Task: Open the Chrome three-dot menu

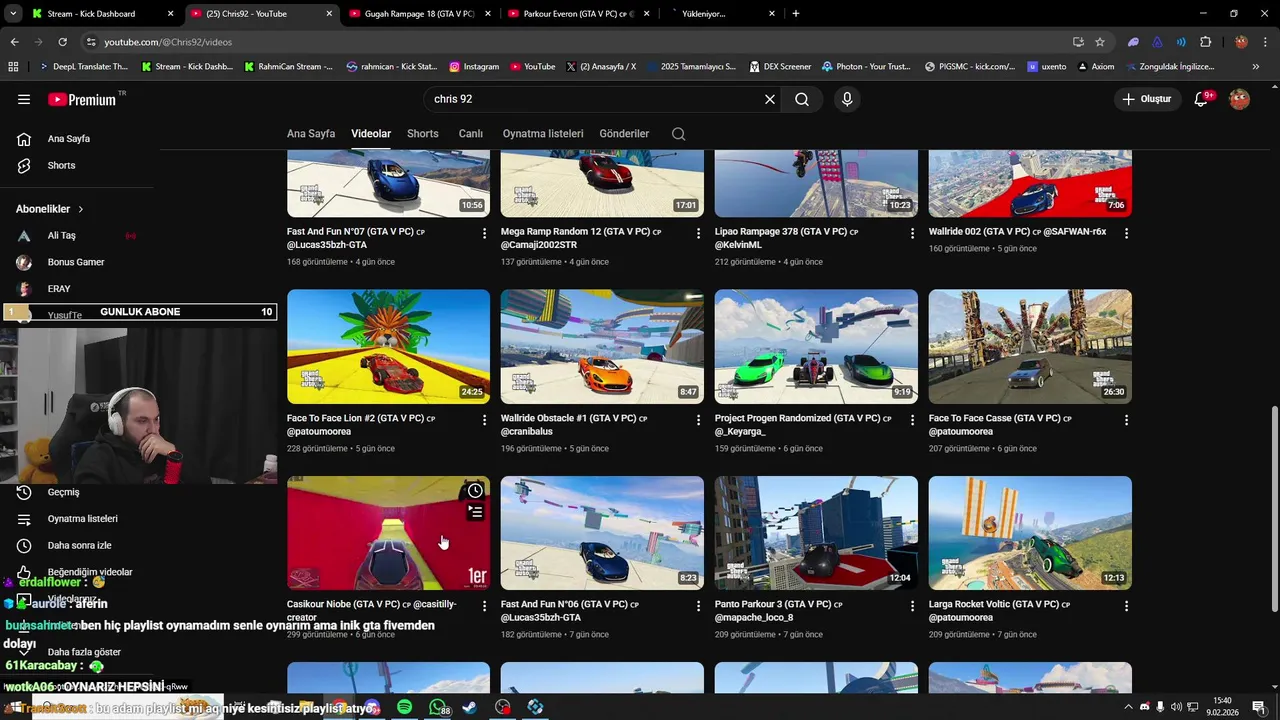Action: [x=1265, y=42]
